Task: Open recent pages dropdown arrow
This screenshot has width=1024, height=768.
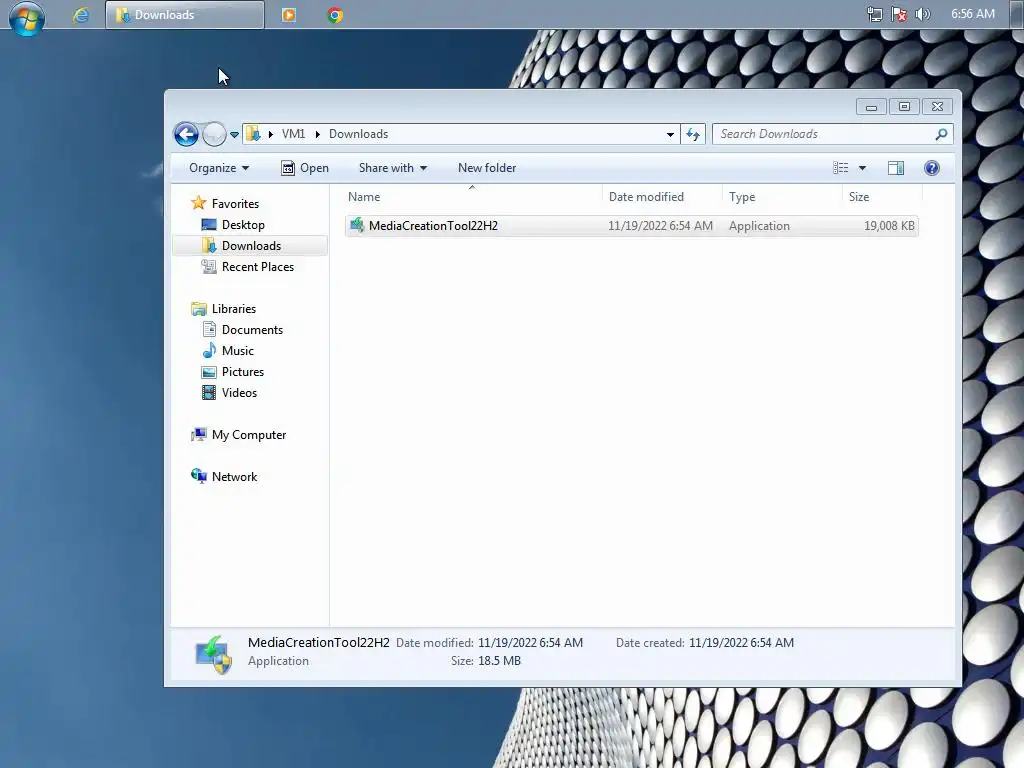Action: click(x=234, y=135)
